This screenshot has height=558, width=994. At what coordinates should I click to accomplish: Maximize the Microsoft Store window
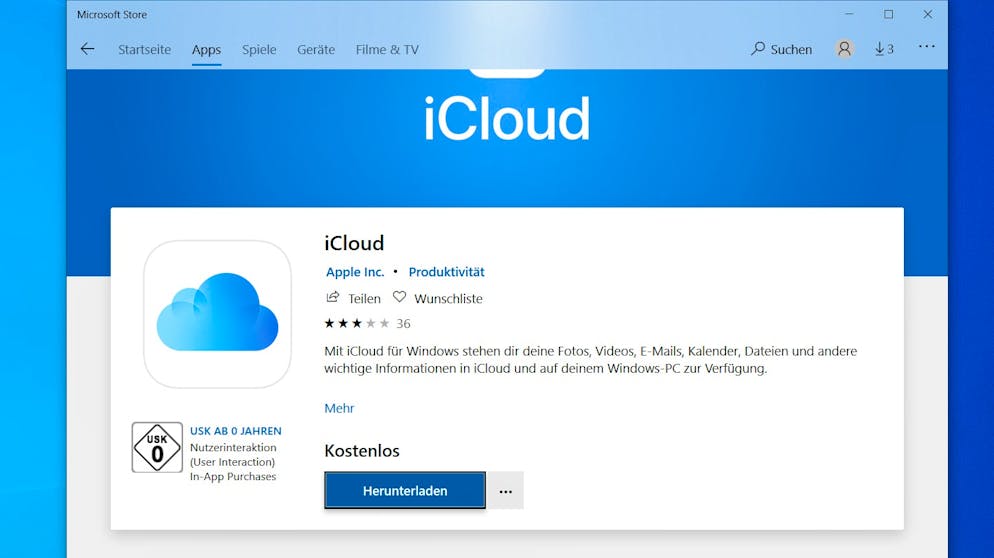[889, 14]
